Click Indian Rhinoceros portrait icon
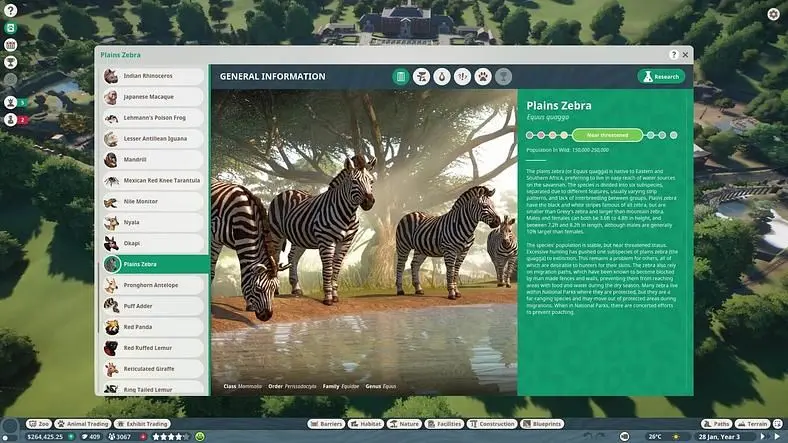Viewport: 788px width, 443px height. tap(111, 76)
